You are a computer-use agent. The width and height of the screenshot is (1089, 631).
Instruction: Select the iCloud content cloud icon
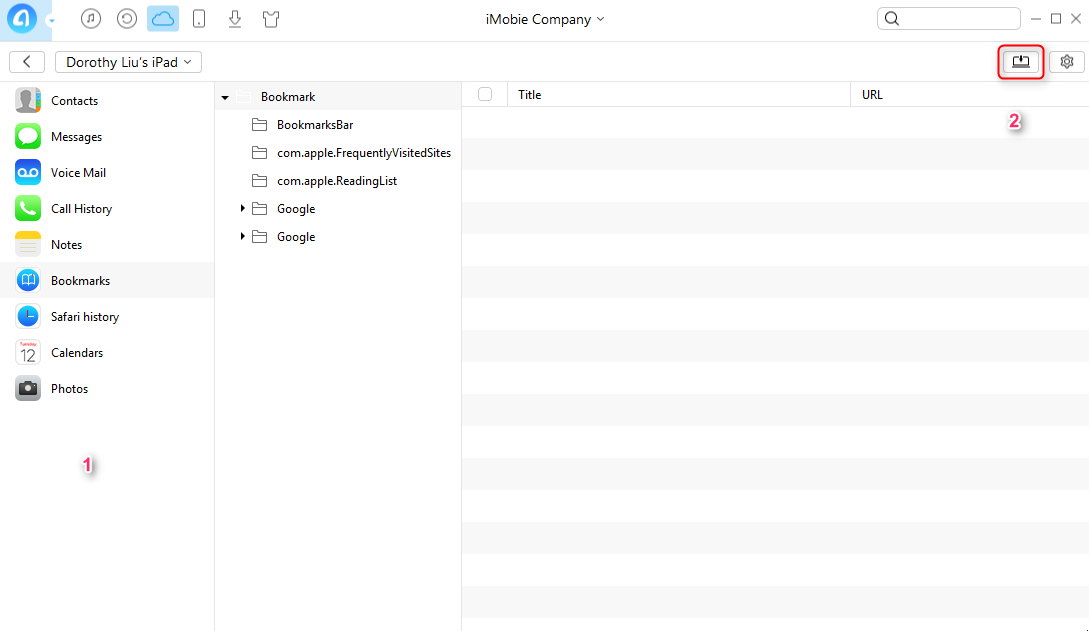(x=163, y=19)
